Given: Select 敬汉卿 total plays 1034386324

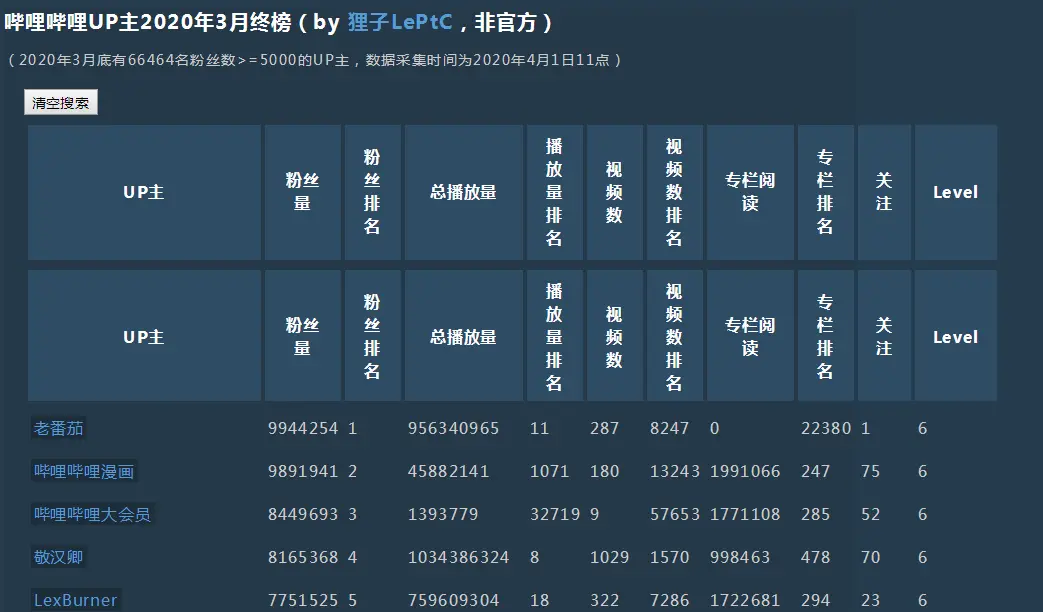Looking at the screenshot, I should point(458,557).
